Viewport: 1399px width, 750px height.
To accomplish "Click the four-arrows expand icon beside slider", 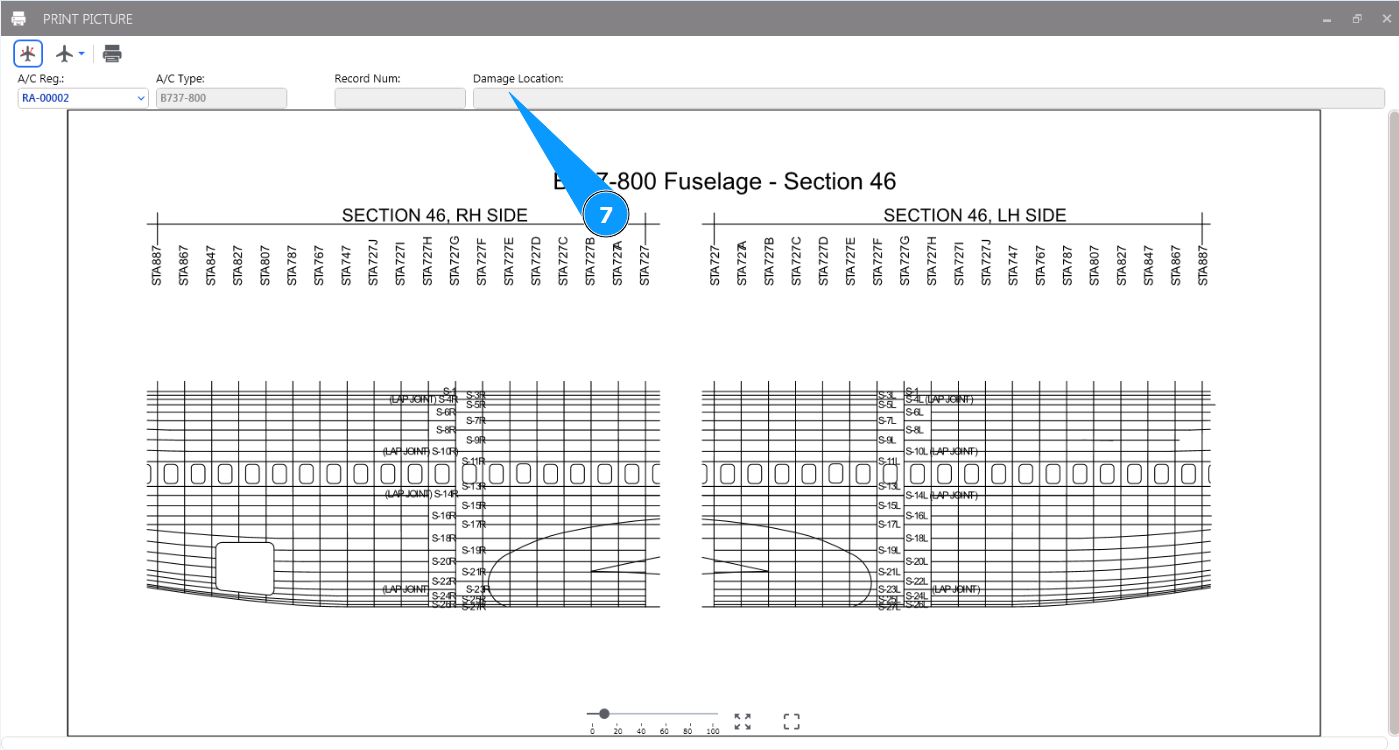I will tap(742, 722).
